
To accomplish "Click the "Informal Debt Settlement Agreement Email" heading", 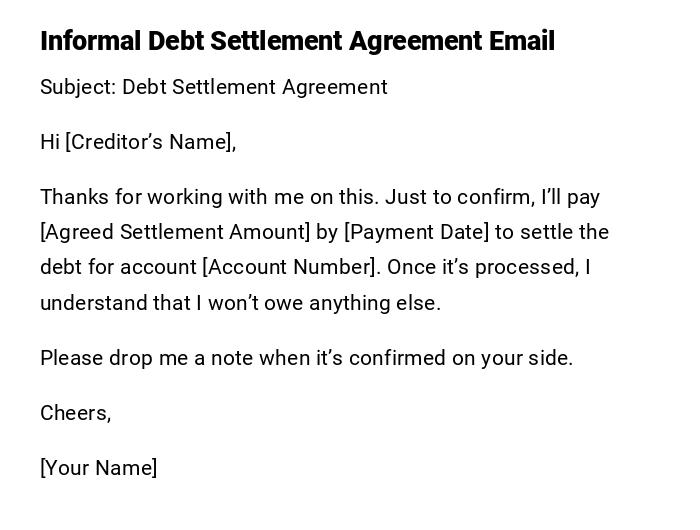I will tap(297, 41).
